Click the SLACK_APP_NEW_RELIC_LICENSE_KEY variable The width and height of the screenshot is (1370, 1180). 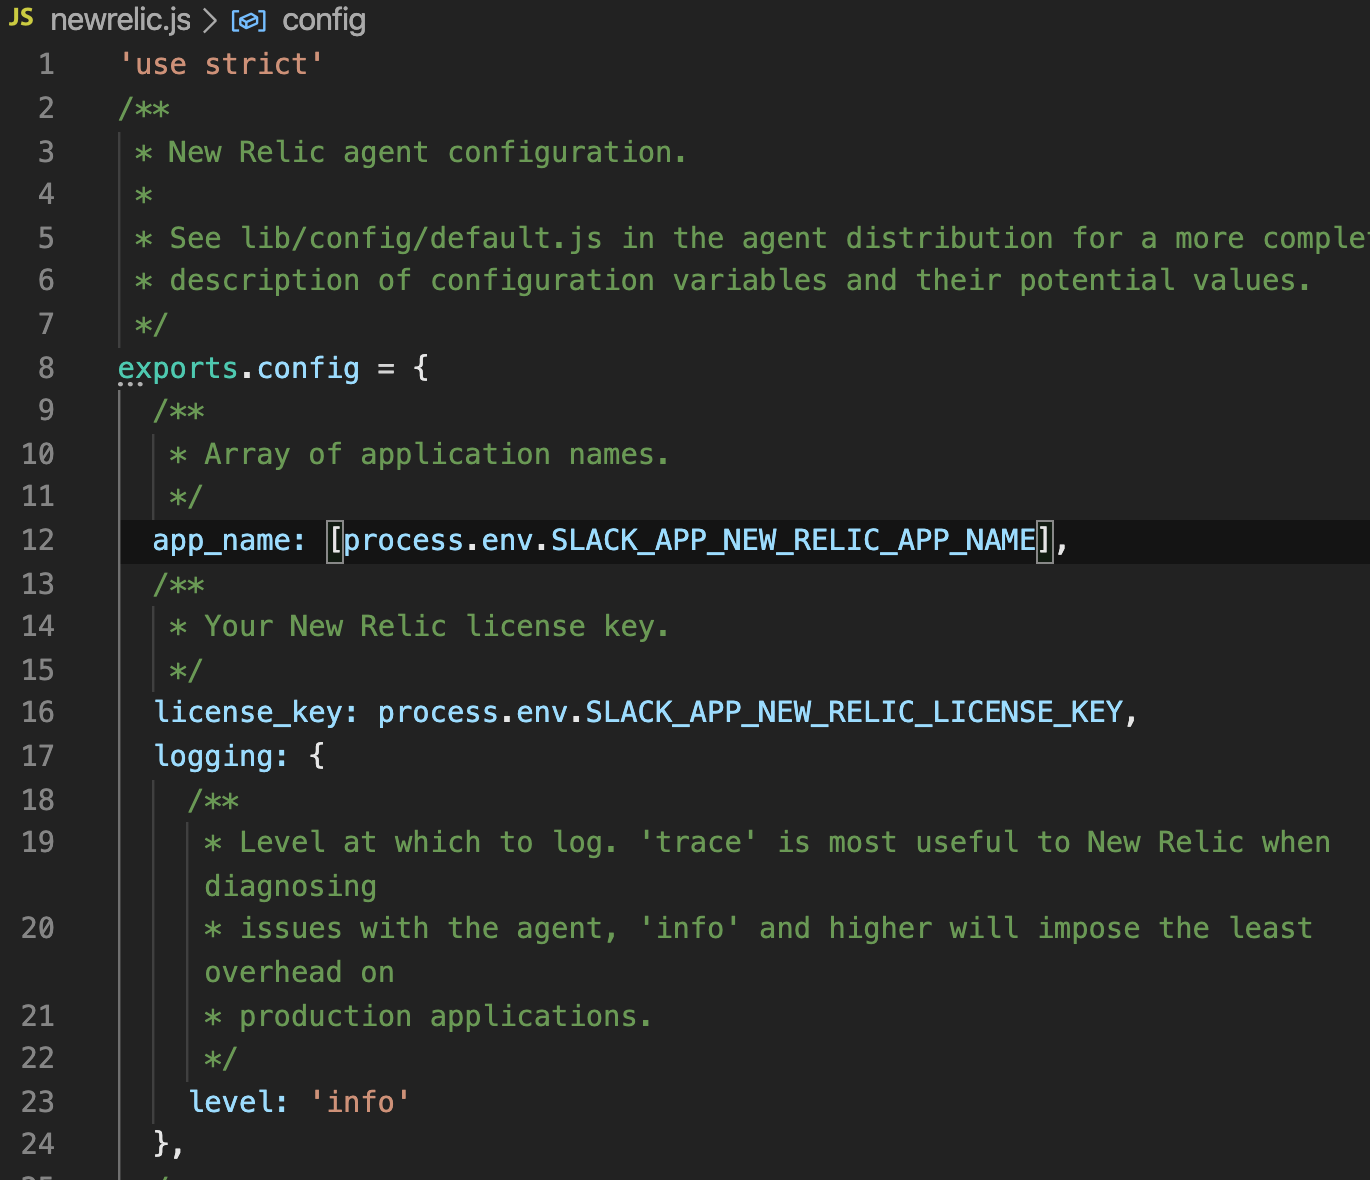pyautogui.click(x=854, y=712)
